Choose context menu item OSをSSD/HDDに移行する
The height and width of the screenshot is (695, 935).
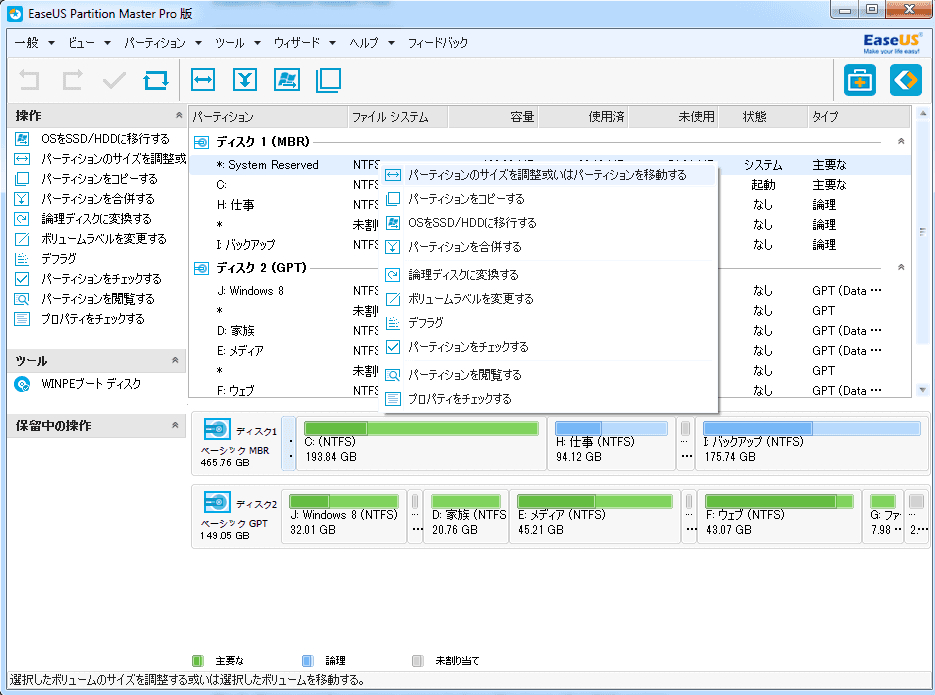548,223
